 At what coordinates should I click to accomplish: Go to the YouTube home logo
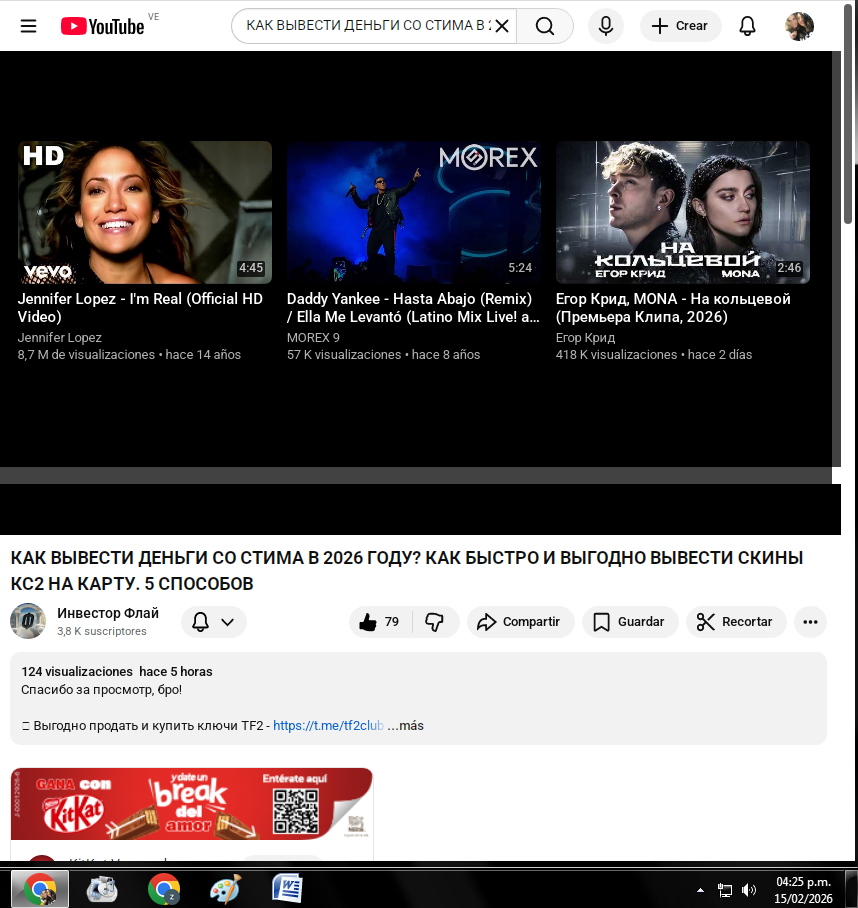(102, 26)
